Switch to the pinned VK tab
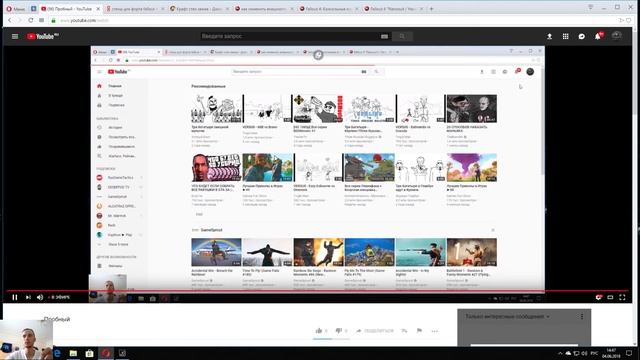The width and height of the screenshot is (640, 360). point(33,9)
